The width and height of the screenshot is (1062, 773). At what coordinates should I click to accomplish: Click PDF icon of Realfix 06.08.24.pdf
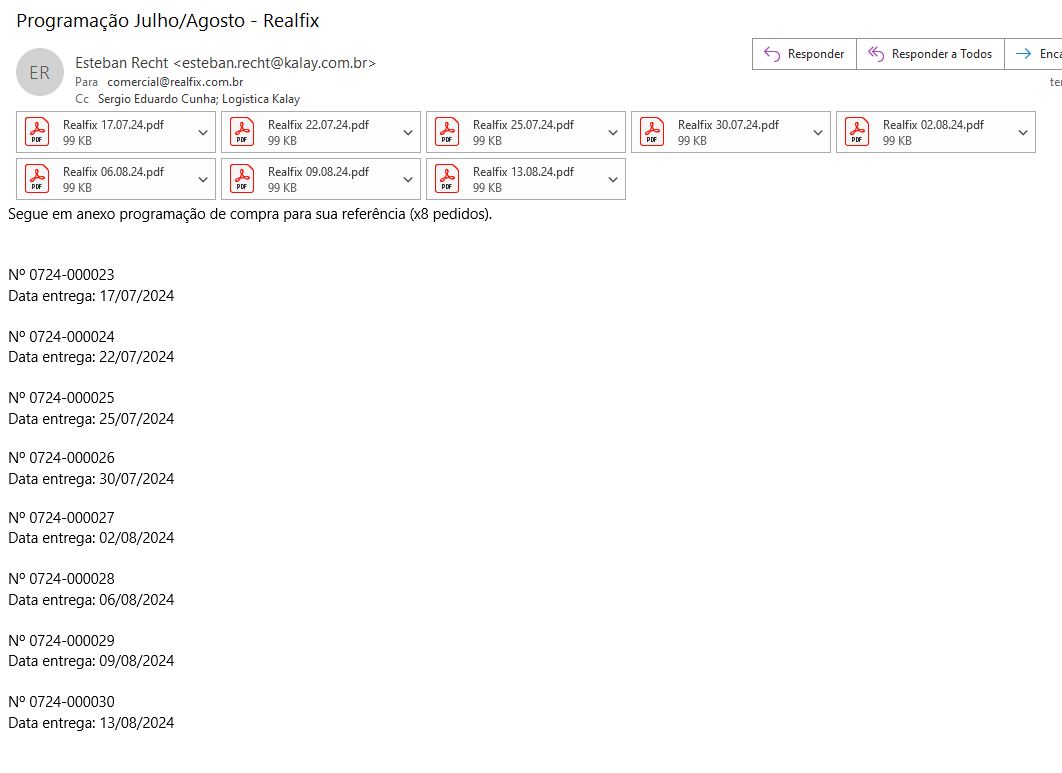(37, 179)
